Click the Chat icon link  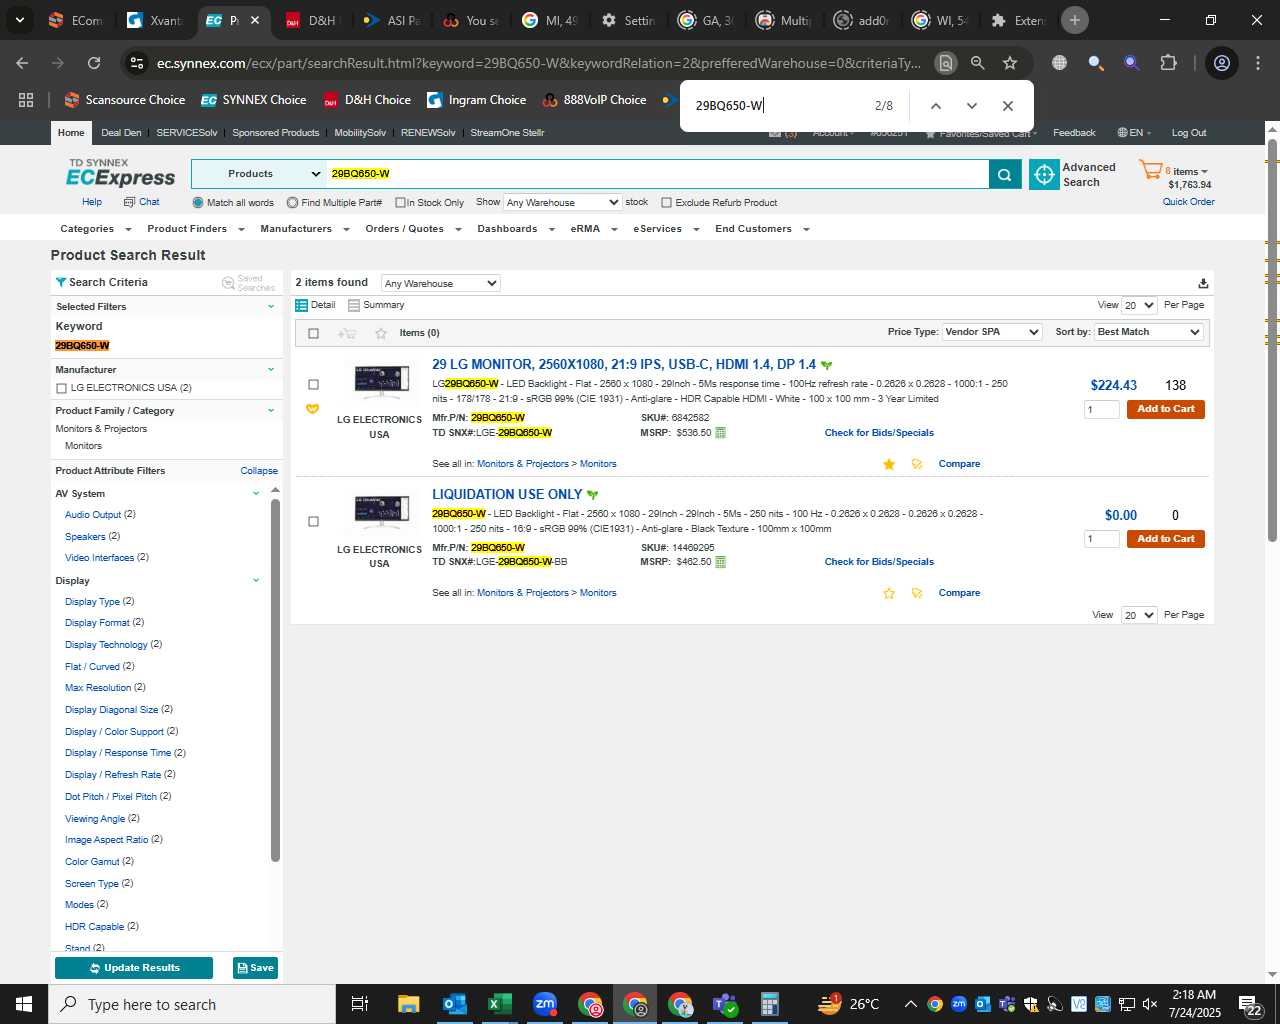tap(142, 202)
